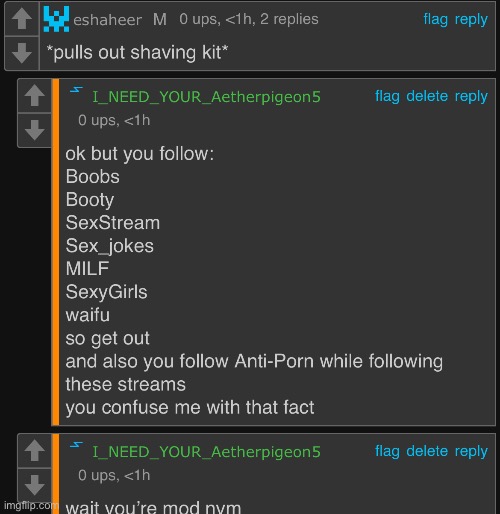
Task: Click the blue user icon on the last reply
Action: pyautogui.click(x=76, y=445)
